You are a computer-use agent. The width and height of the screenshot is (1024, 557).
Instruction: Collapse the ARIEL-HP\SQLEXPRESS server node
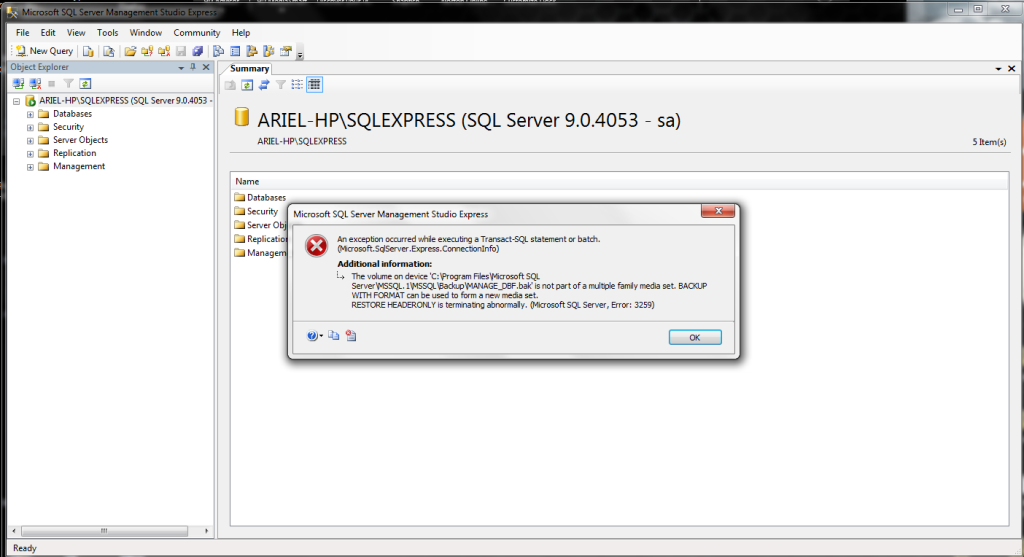pos(17,101)
